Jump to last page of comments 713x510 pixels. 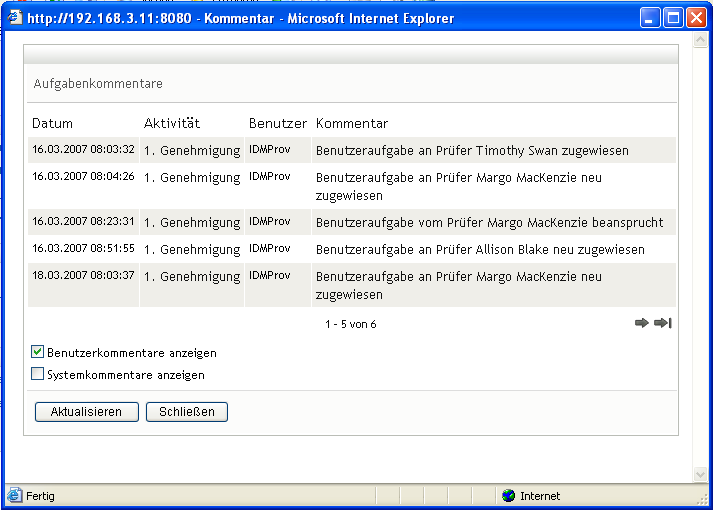(663, 323)
